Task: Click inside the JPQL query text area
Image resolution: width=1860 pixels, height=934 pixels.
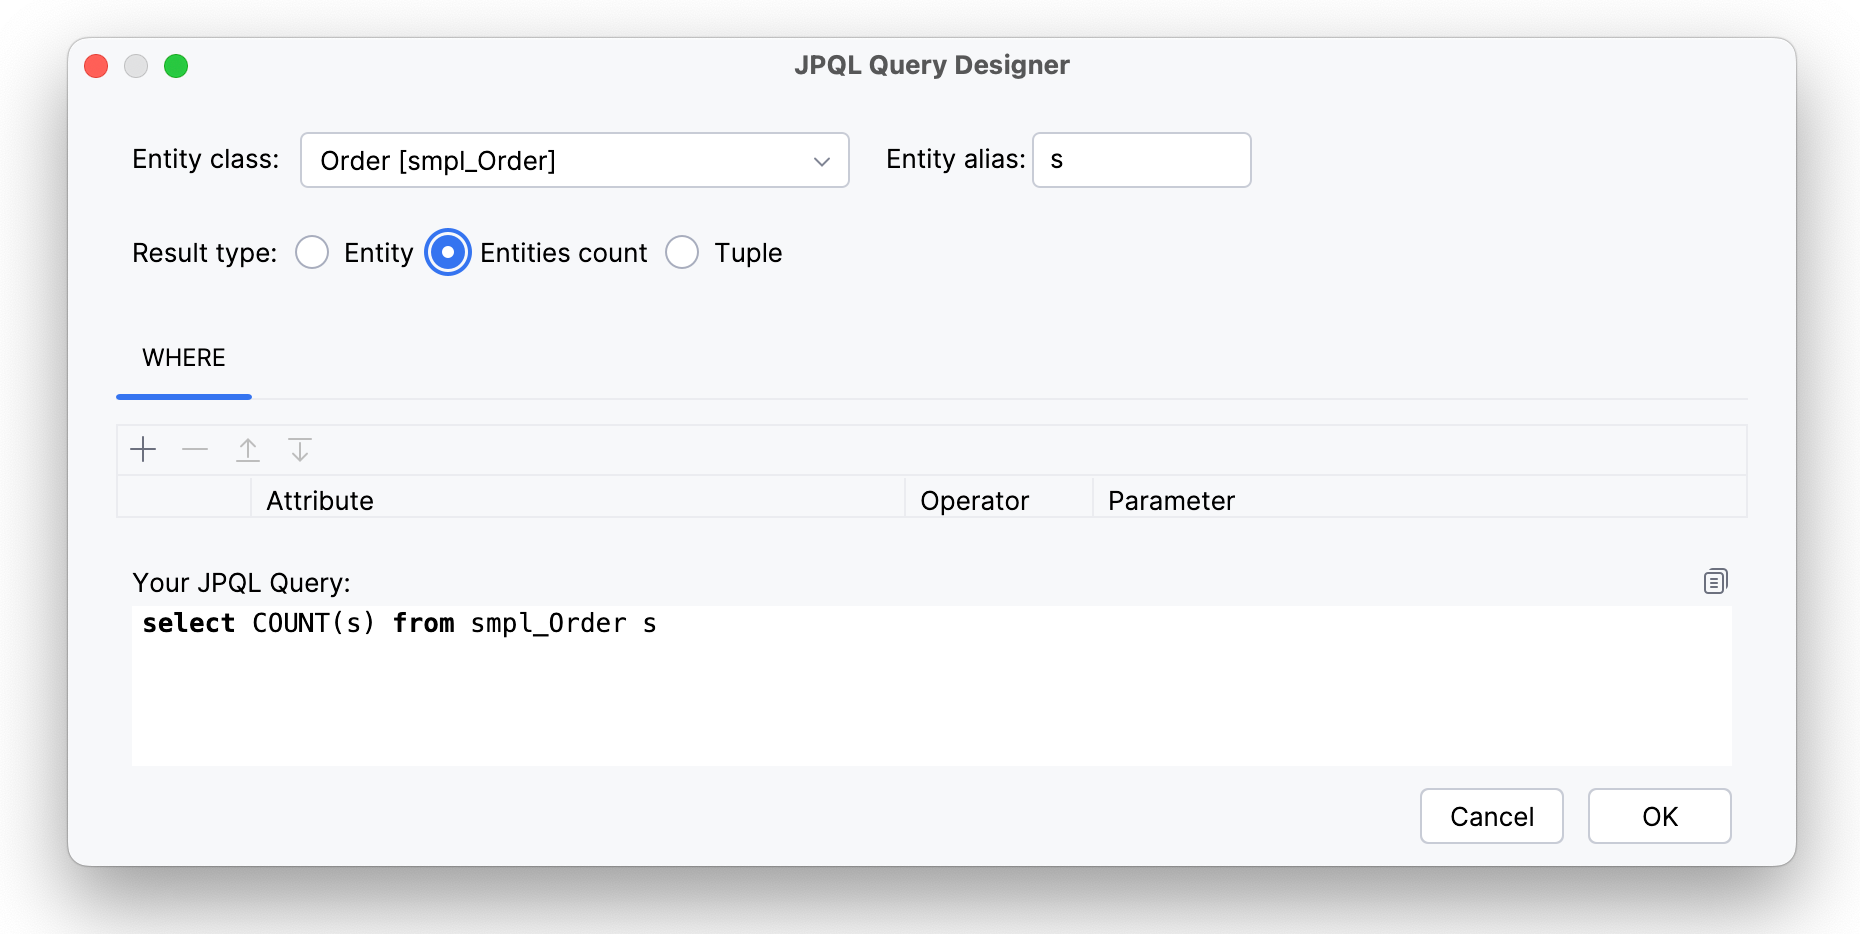Action: click(930, 690)
